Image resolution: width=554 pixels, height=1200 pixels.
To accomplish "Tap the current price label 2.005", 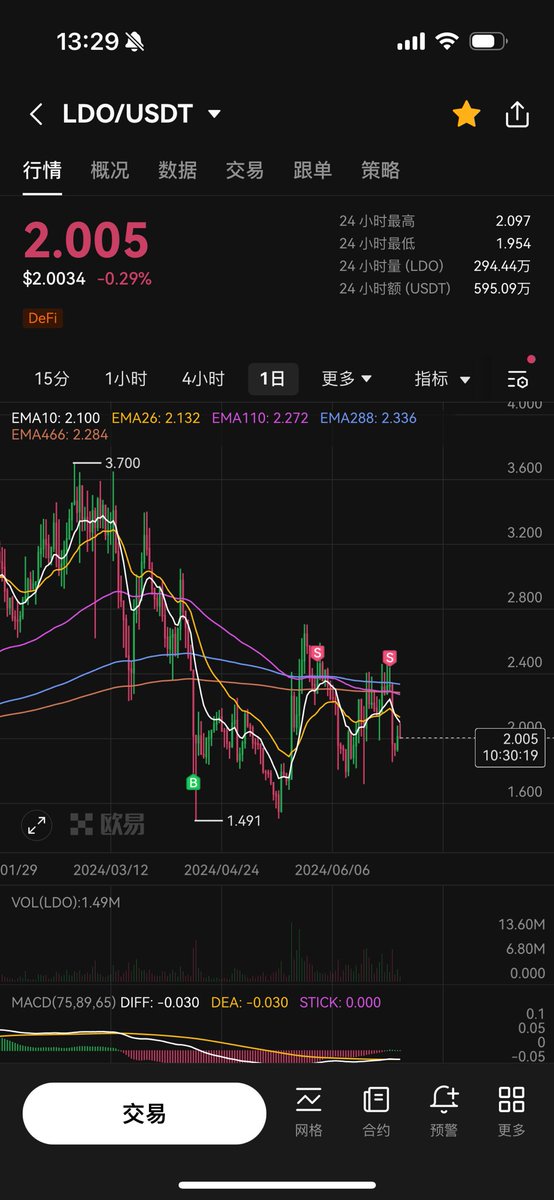I will coord(510,746).
